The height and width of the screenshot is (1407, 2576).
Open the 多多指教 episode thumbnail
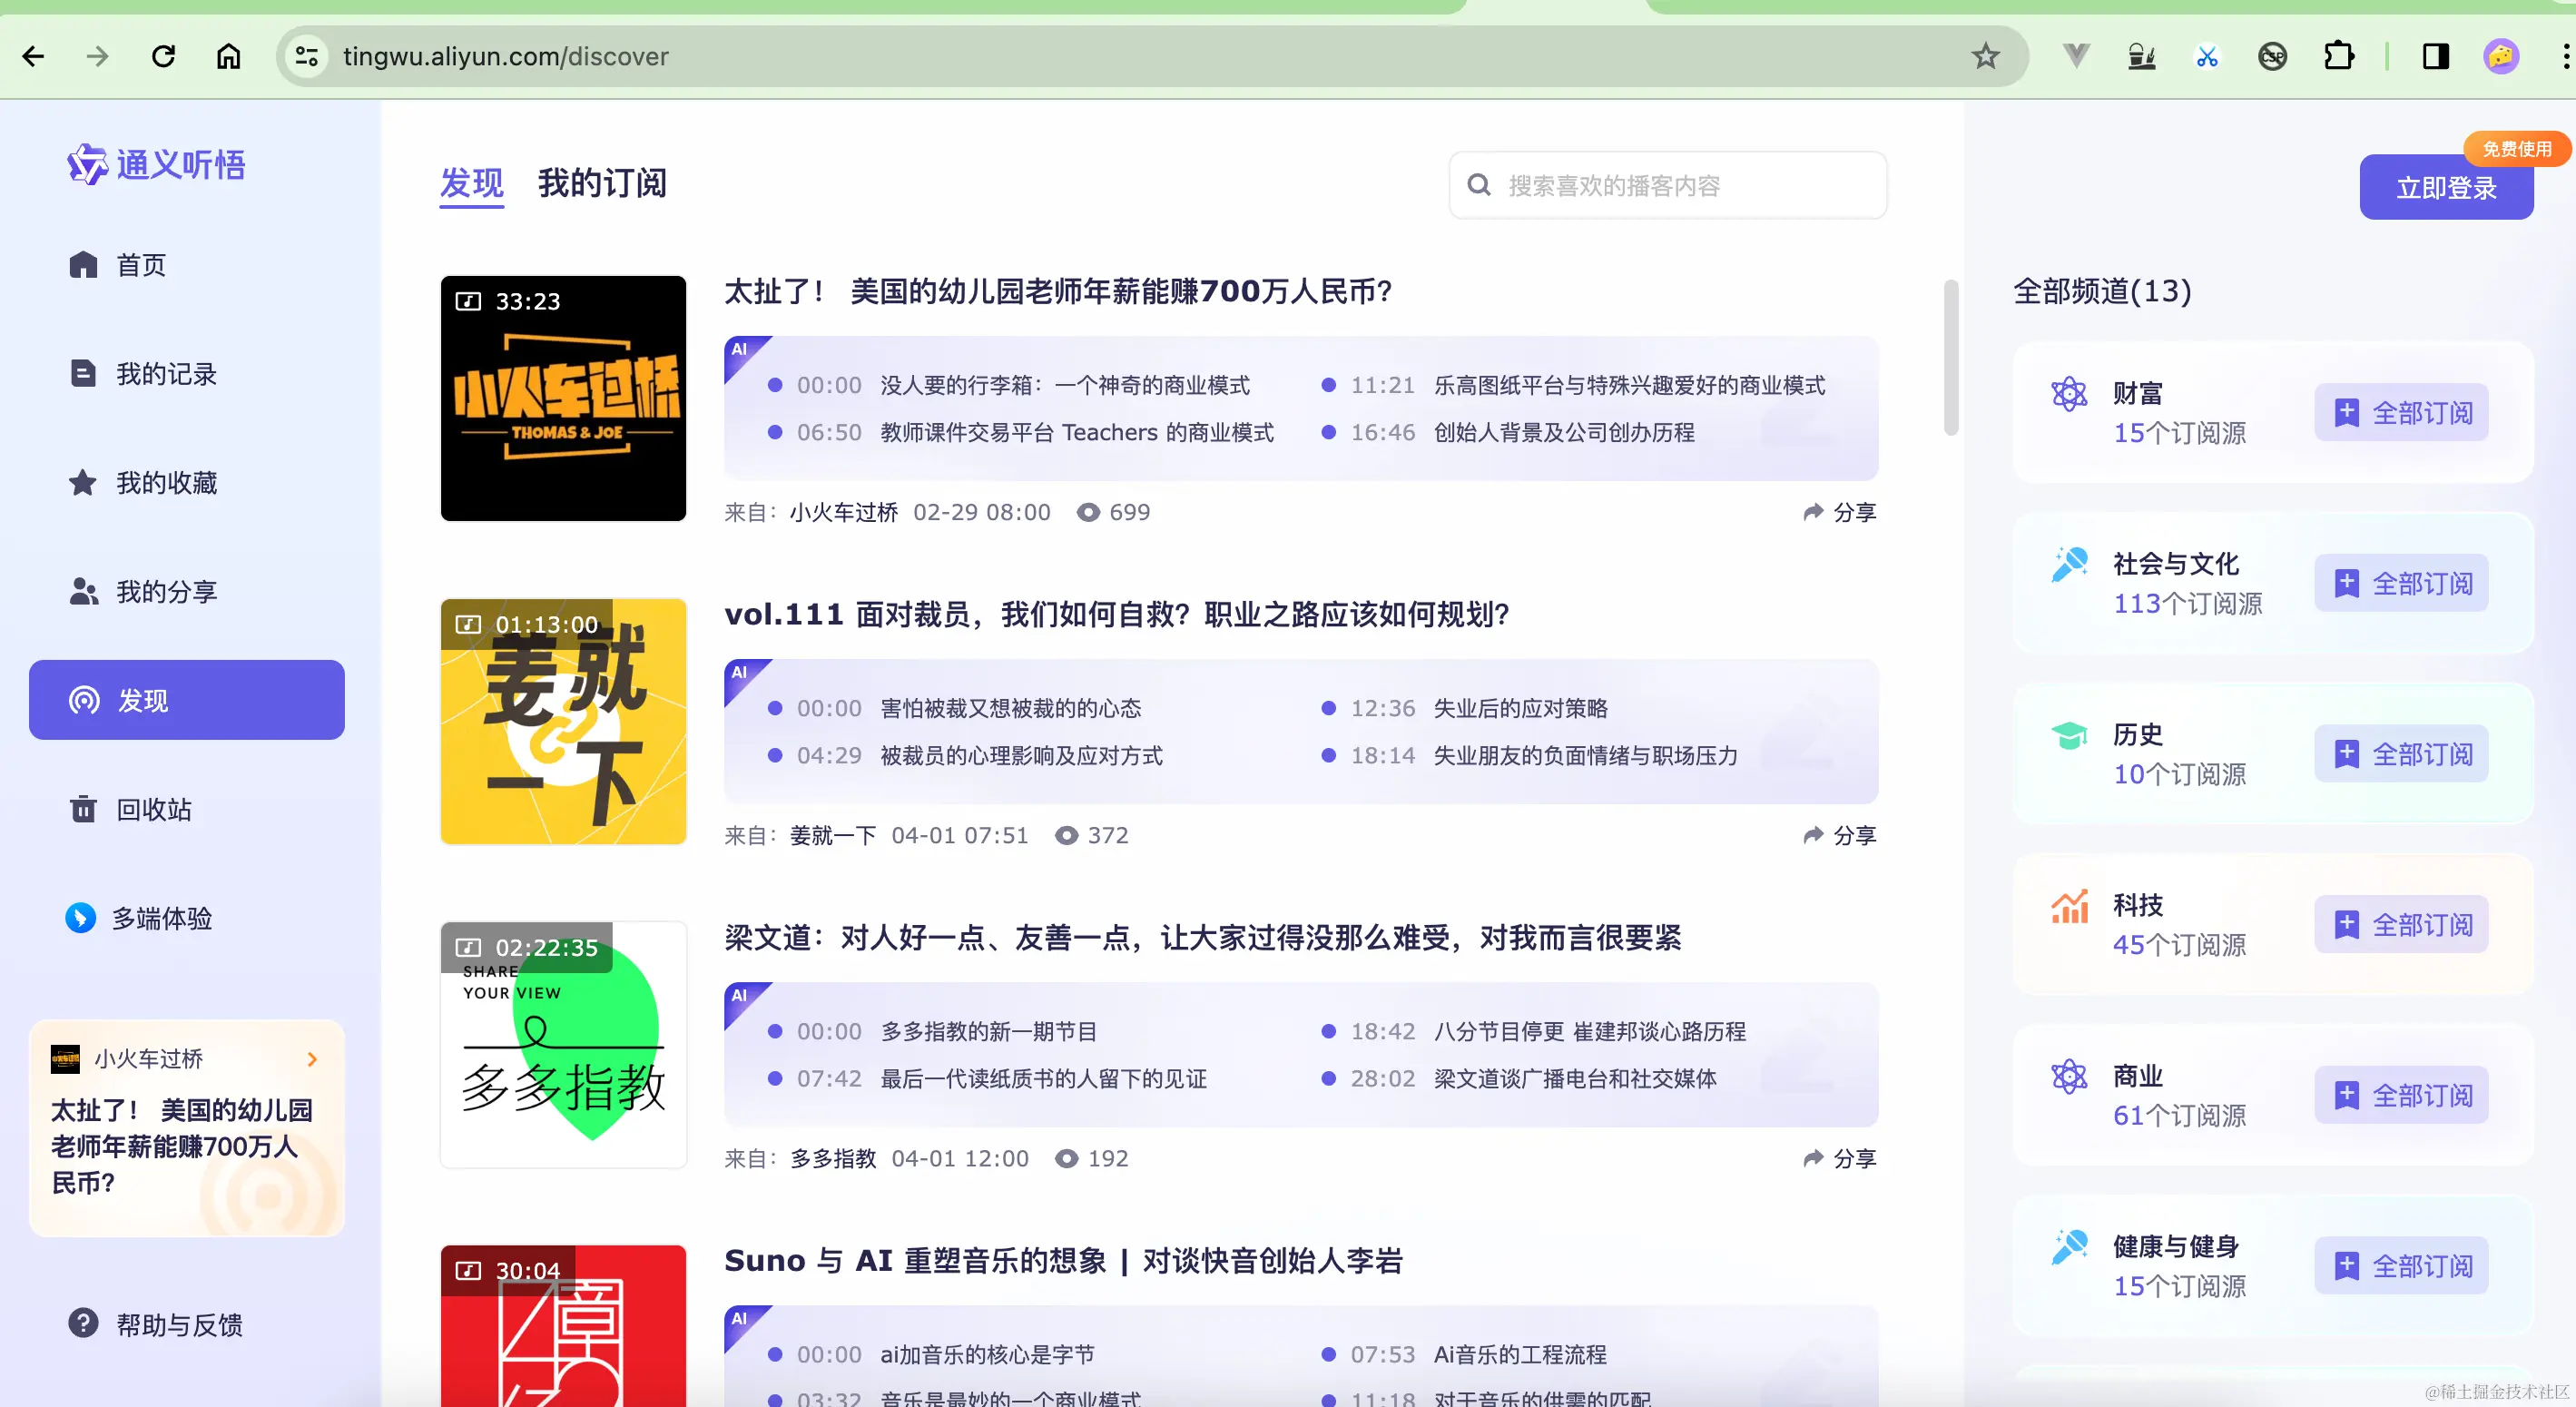pyautogui.click(x=563, y=1044)
